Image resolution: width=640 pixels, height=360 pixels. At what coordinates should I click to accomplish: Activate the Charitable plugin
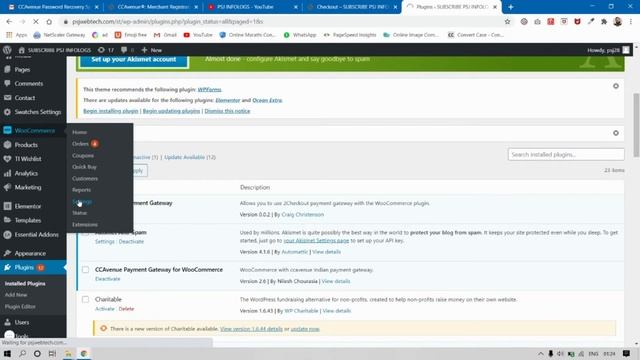pos(104,309)
